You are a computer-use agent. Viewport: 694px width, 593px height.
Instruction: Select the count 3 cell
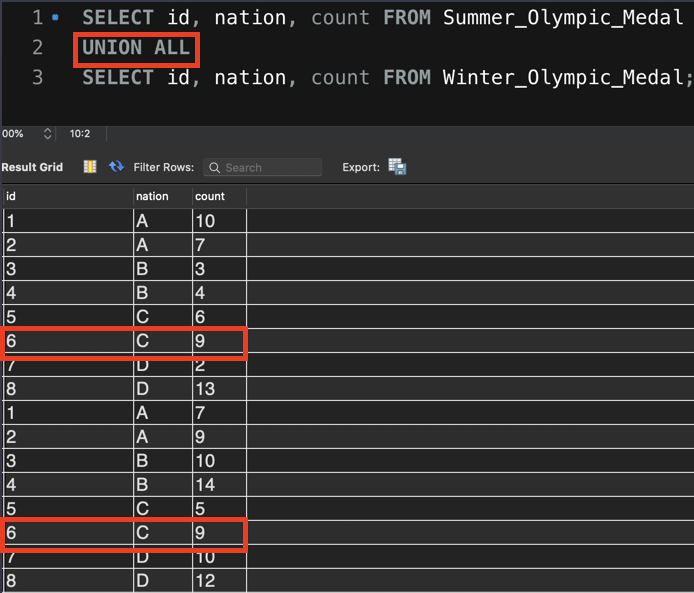pos(220,269)
